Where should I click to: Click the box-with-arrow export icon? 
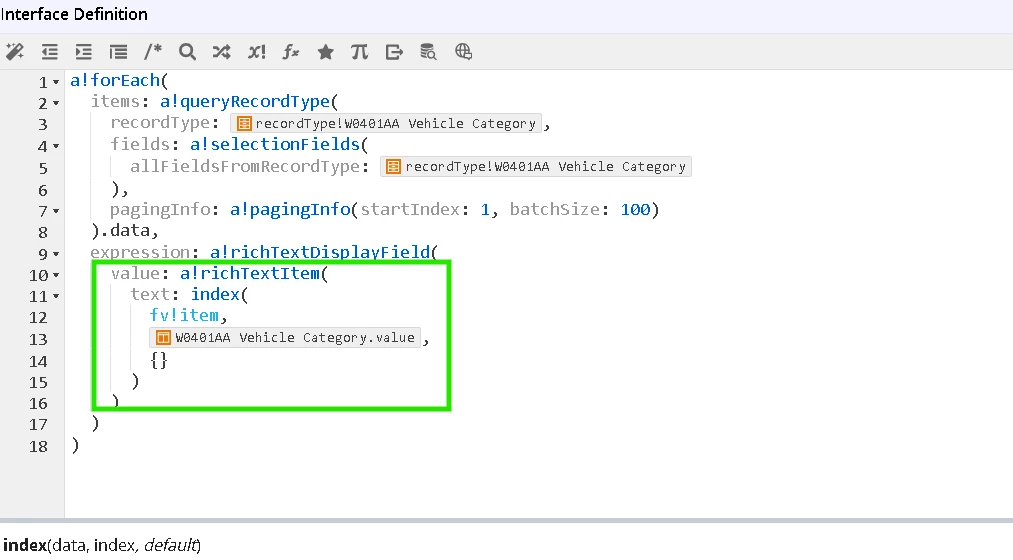[x=394, y=52]
